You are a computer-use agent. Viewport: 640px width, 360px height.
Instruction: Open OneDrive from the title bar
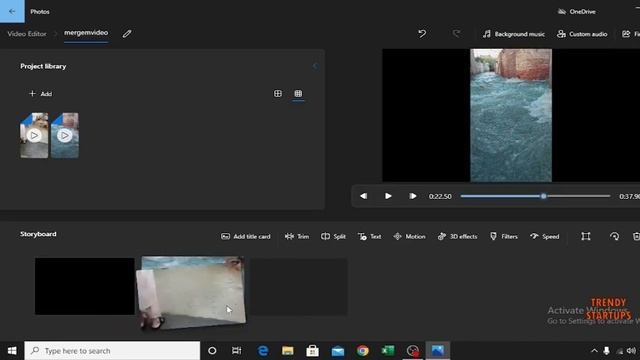tap(576, 11)
